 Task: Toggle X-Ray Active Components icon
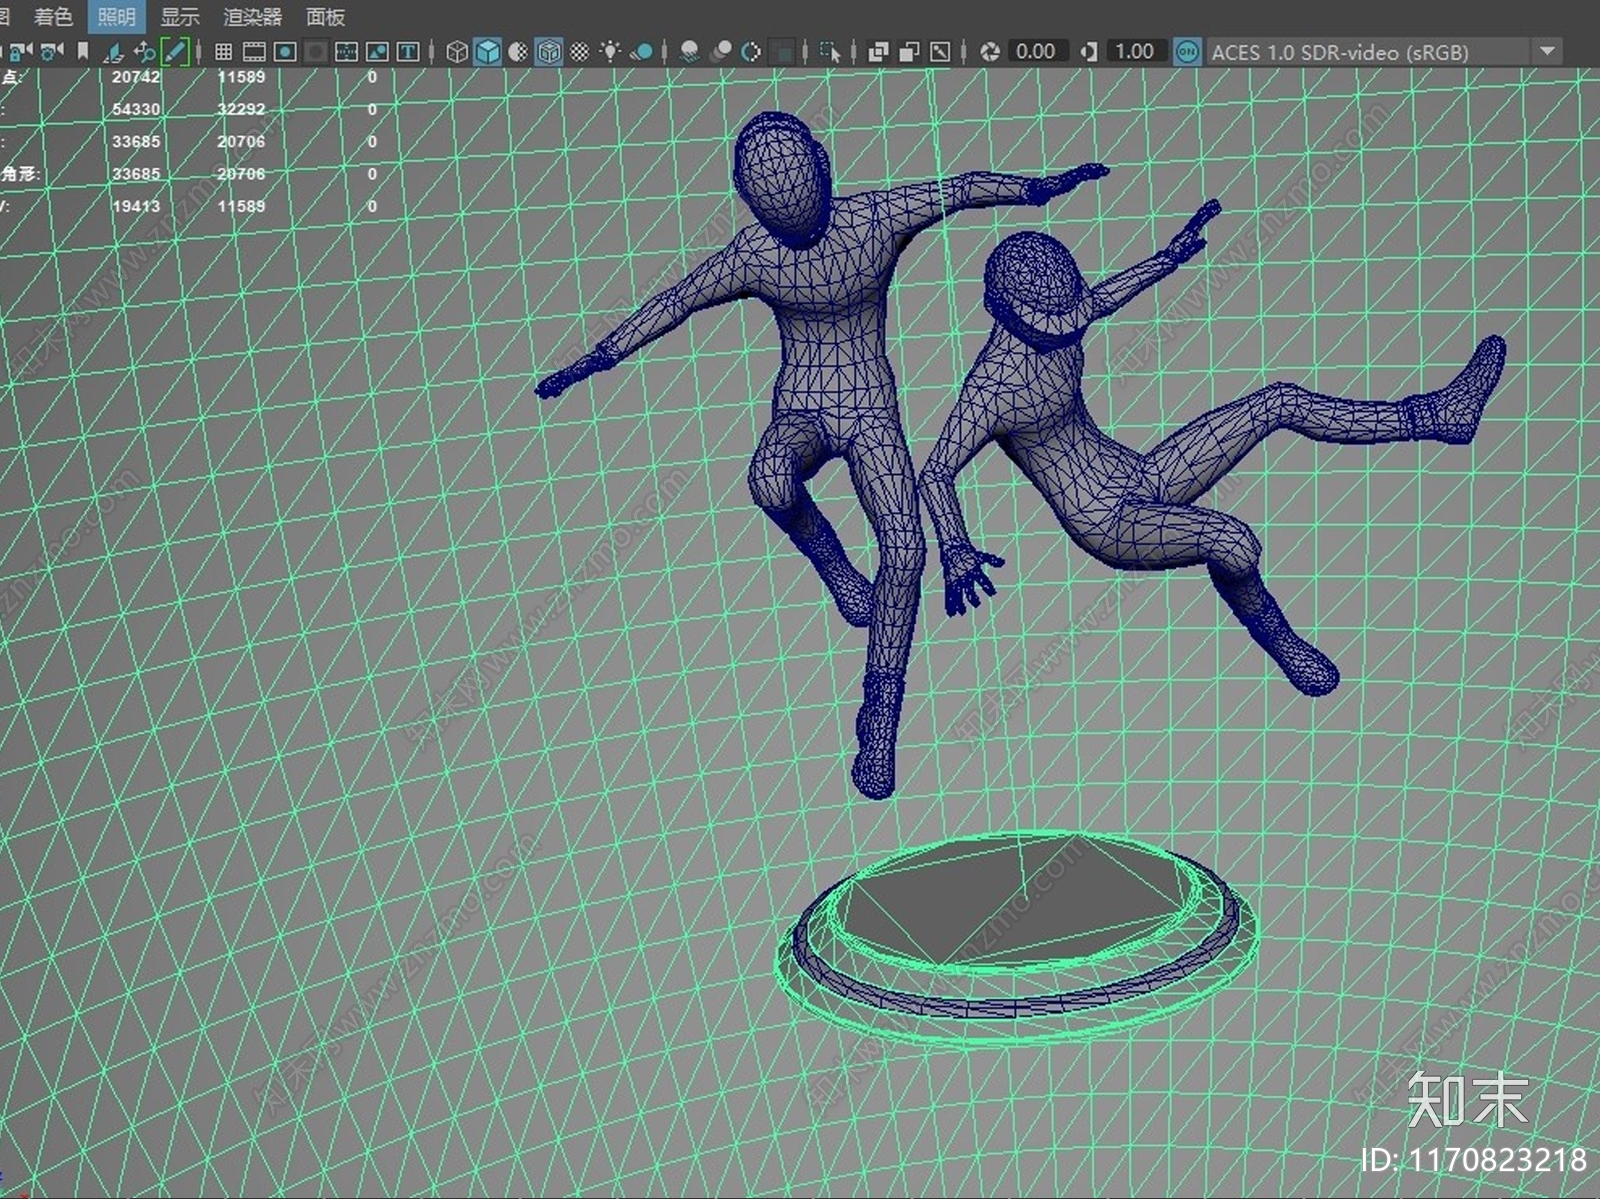click(909, 51)
